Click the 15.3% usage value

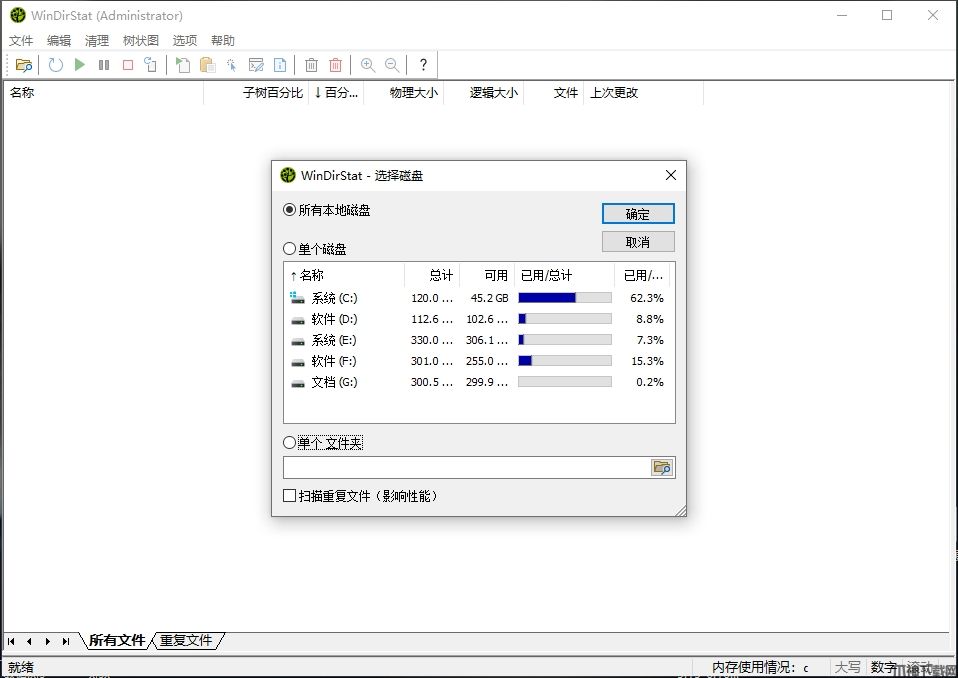coord(647,361)
